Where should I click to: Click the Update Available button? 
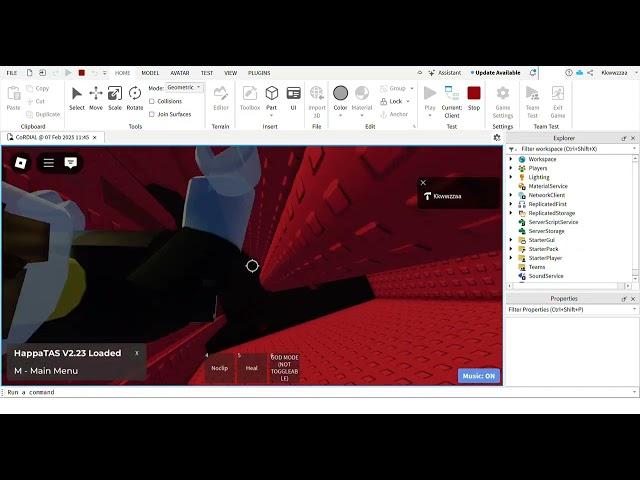(x=495, y=73)
